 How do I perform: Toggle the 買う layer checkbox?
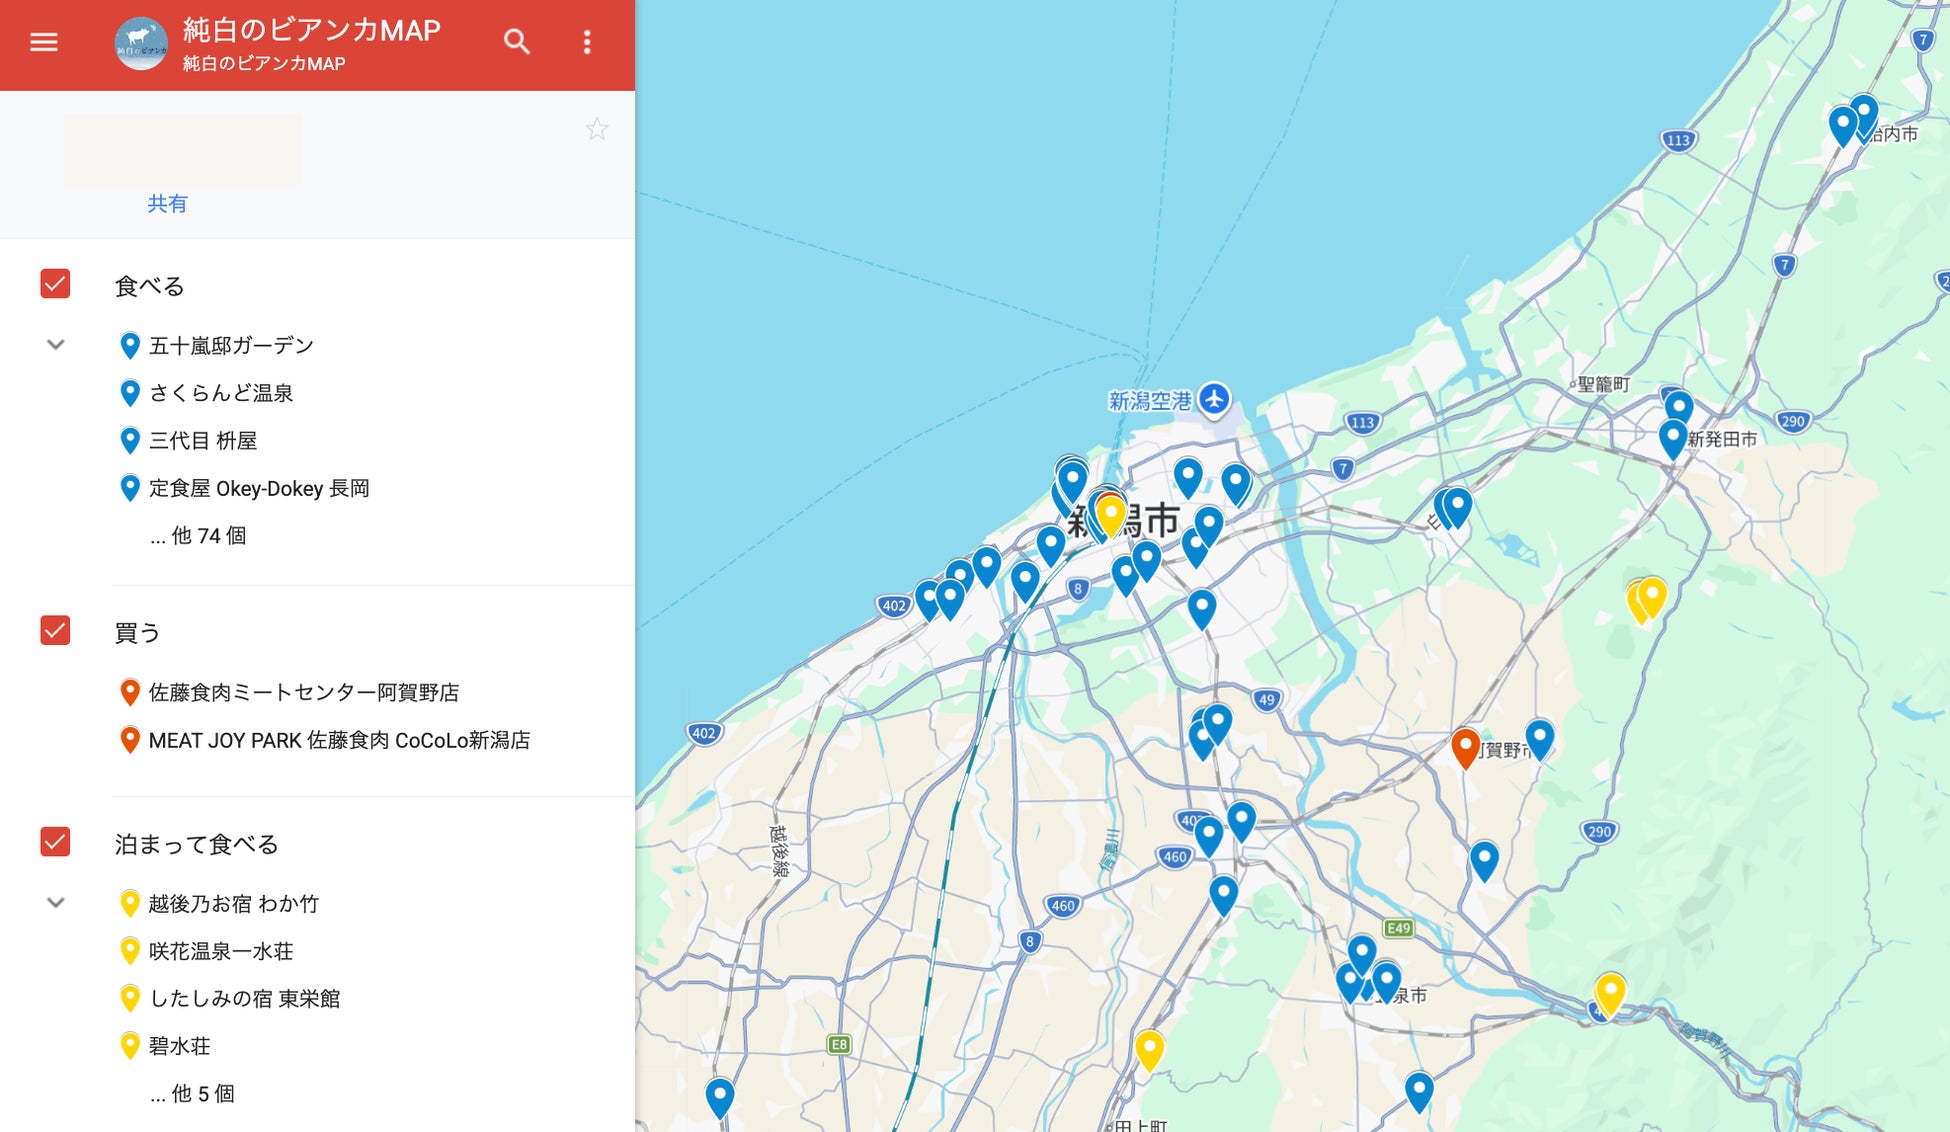click(x=55, y=630)
